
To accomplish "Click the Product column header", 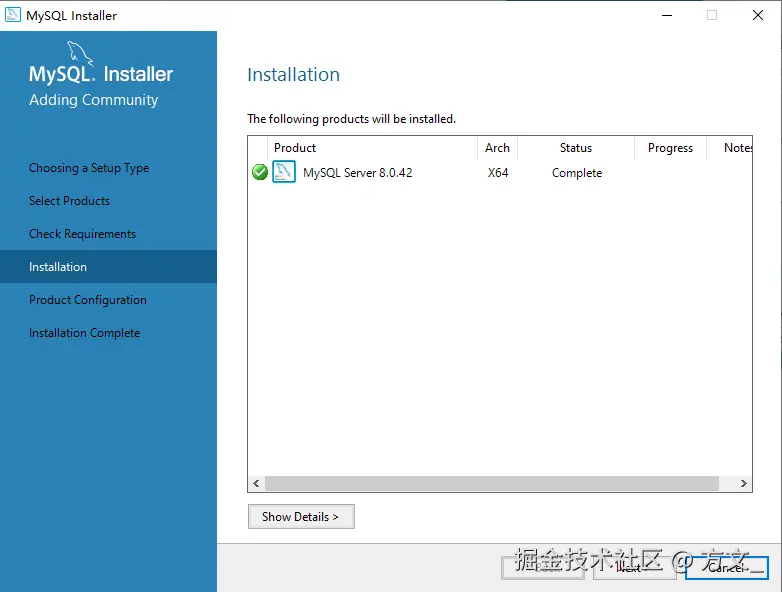I will click(373, 148).
